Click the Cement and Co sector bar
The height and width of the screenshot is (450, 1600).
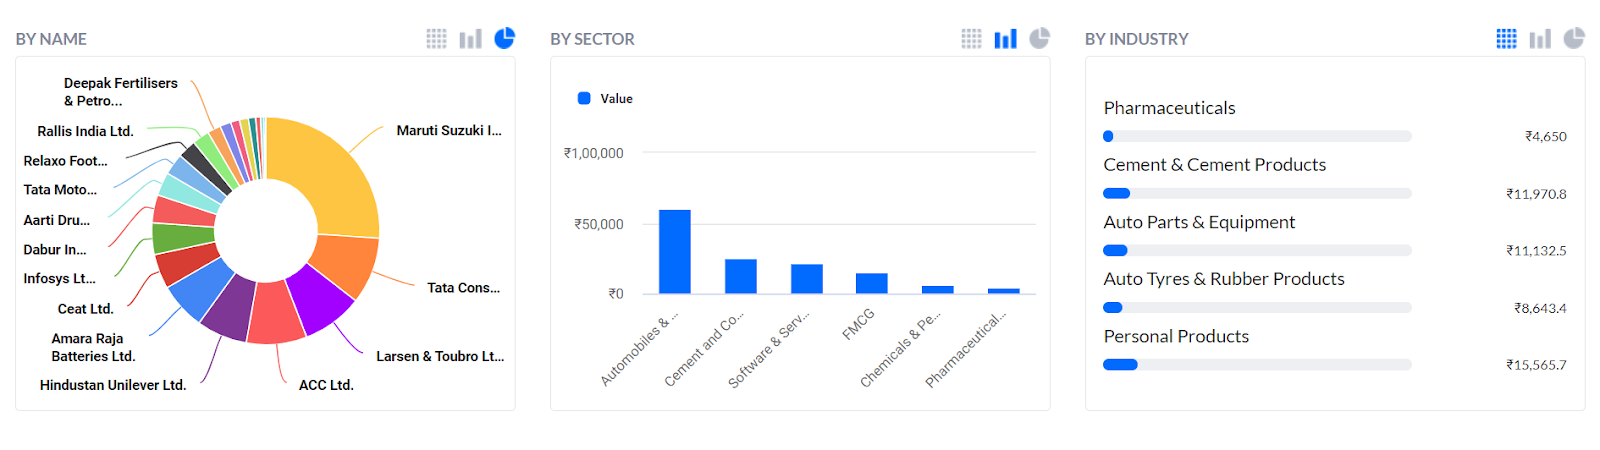[741, 276]
